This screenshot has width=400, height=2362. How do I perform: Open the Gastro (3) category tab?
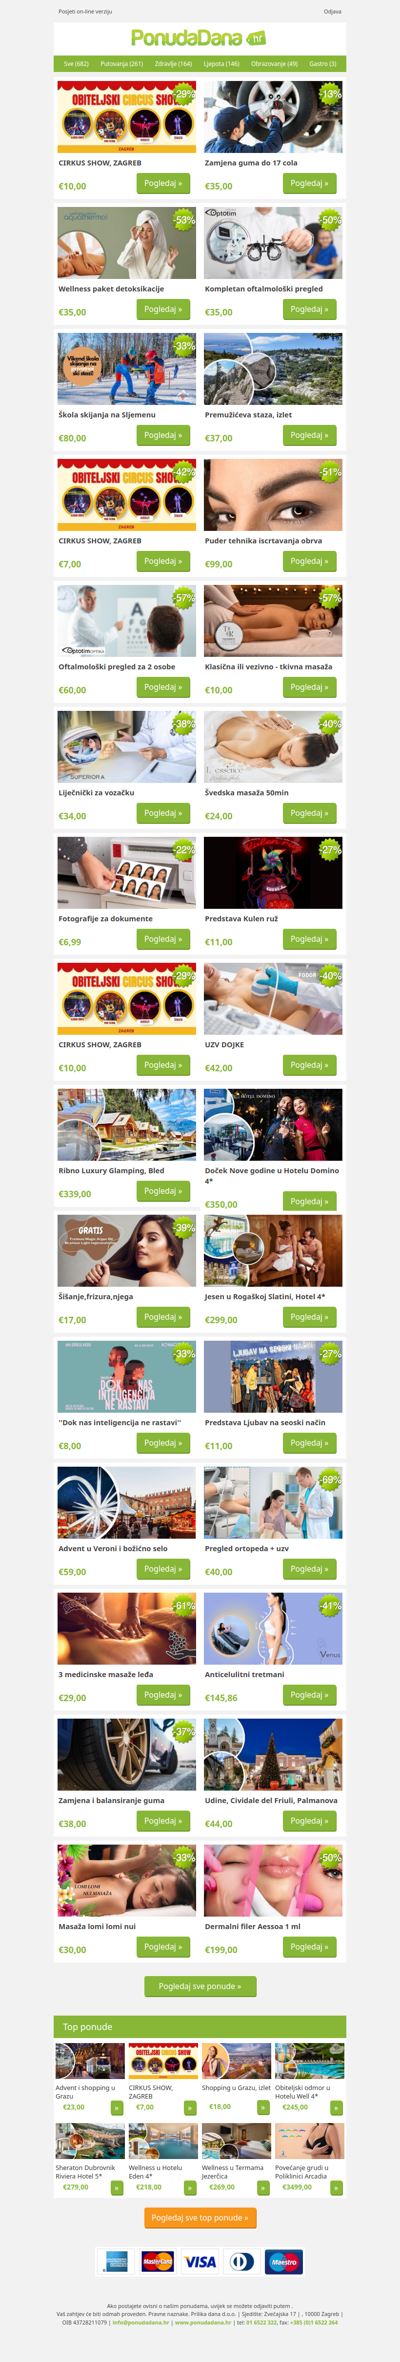[x=322, y=63]
